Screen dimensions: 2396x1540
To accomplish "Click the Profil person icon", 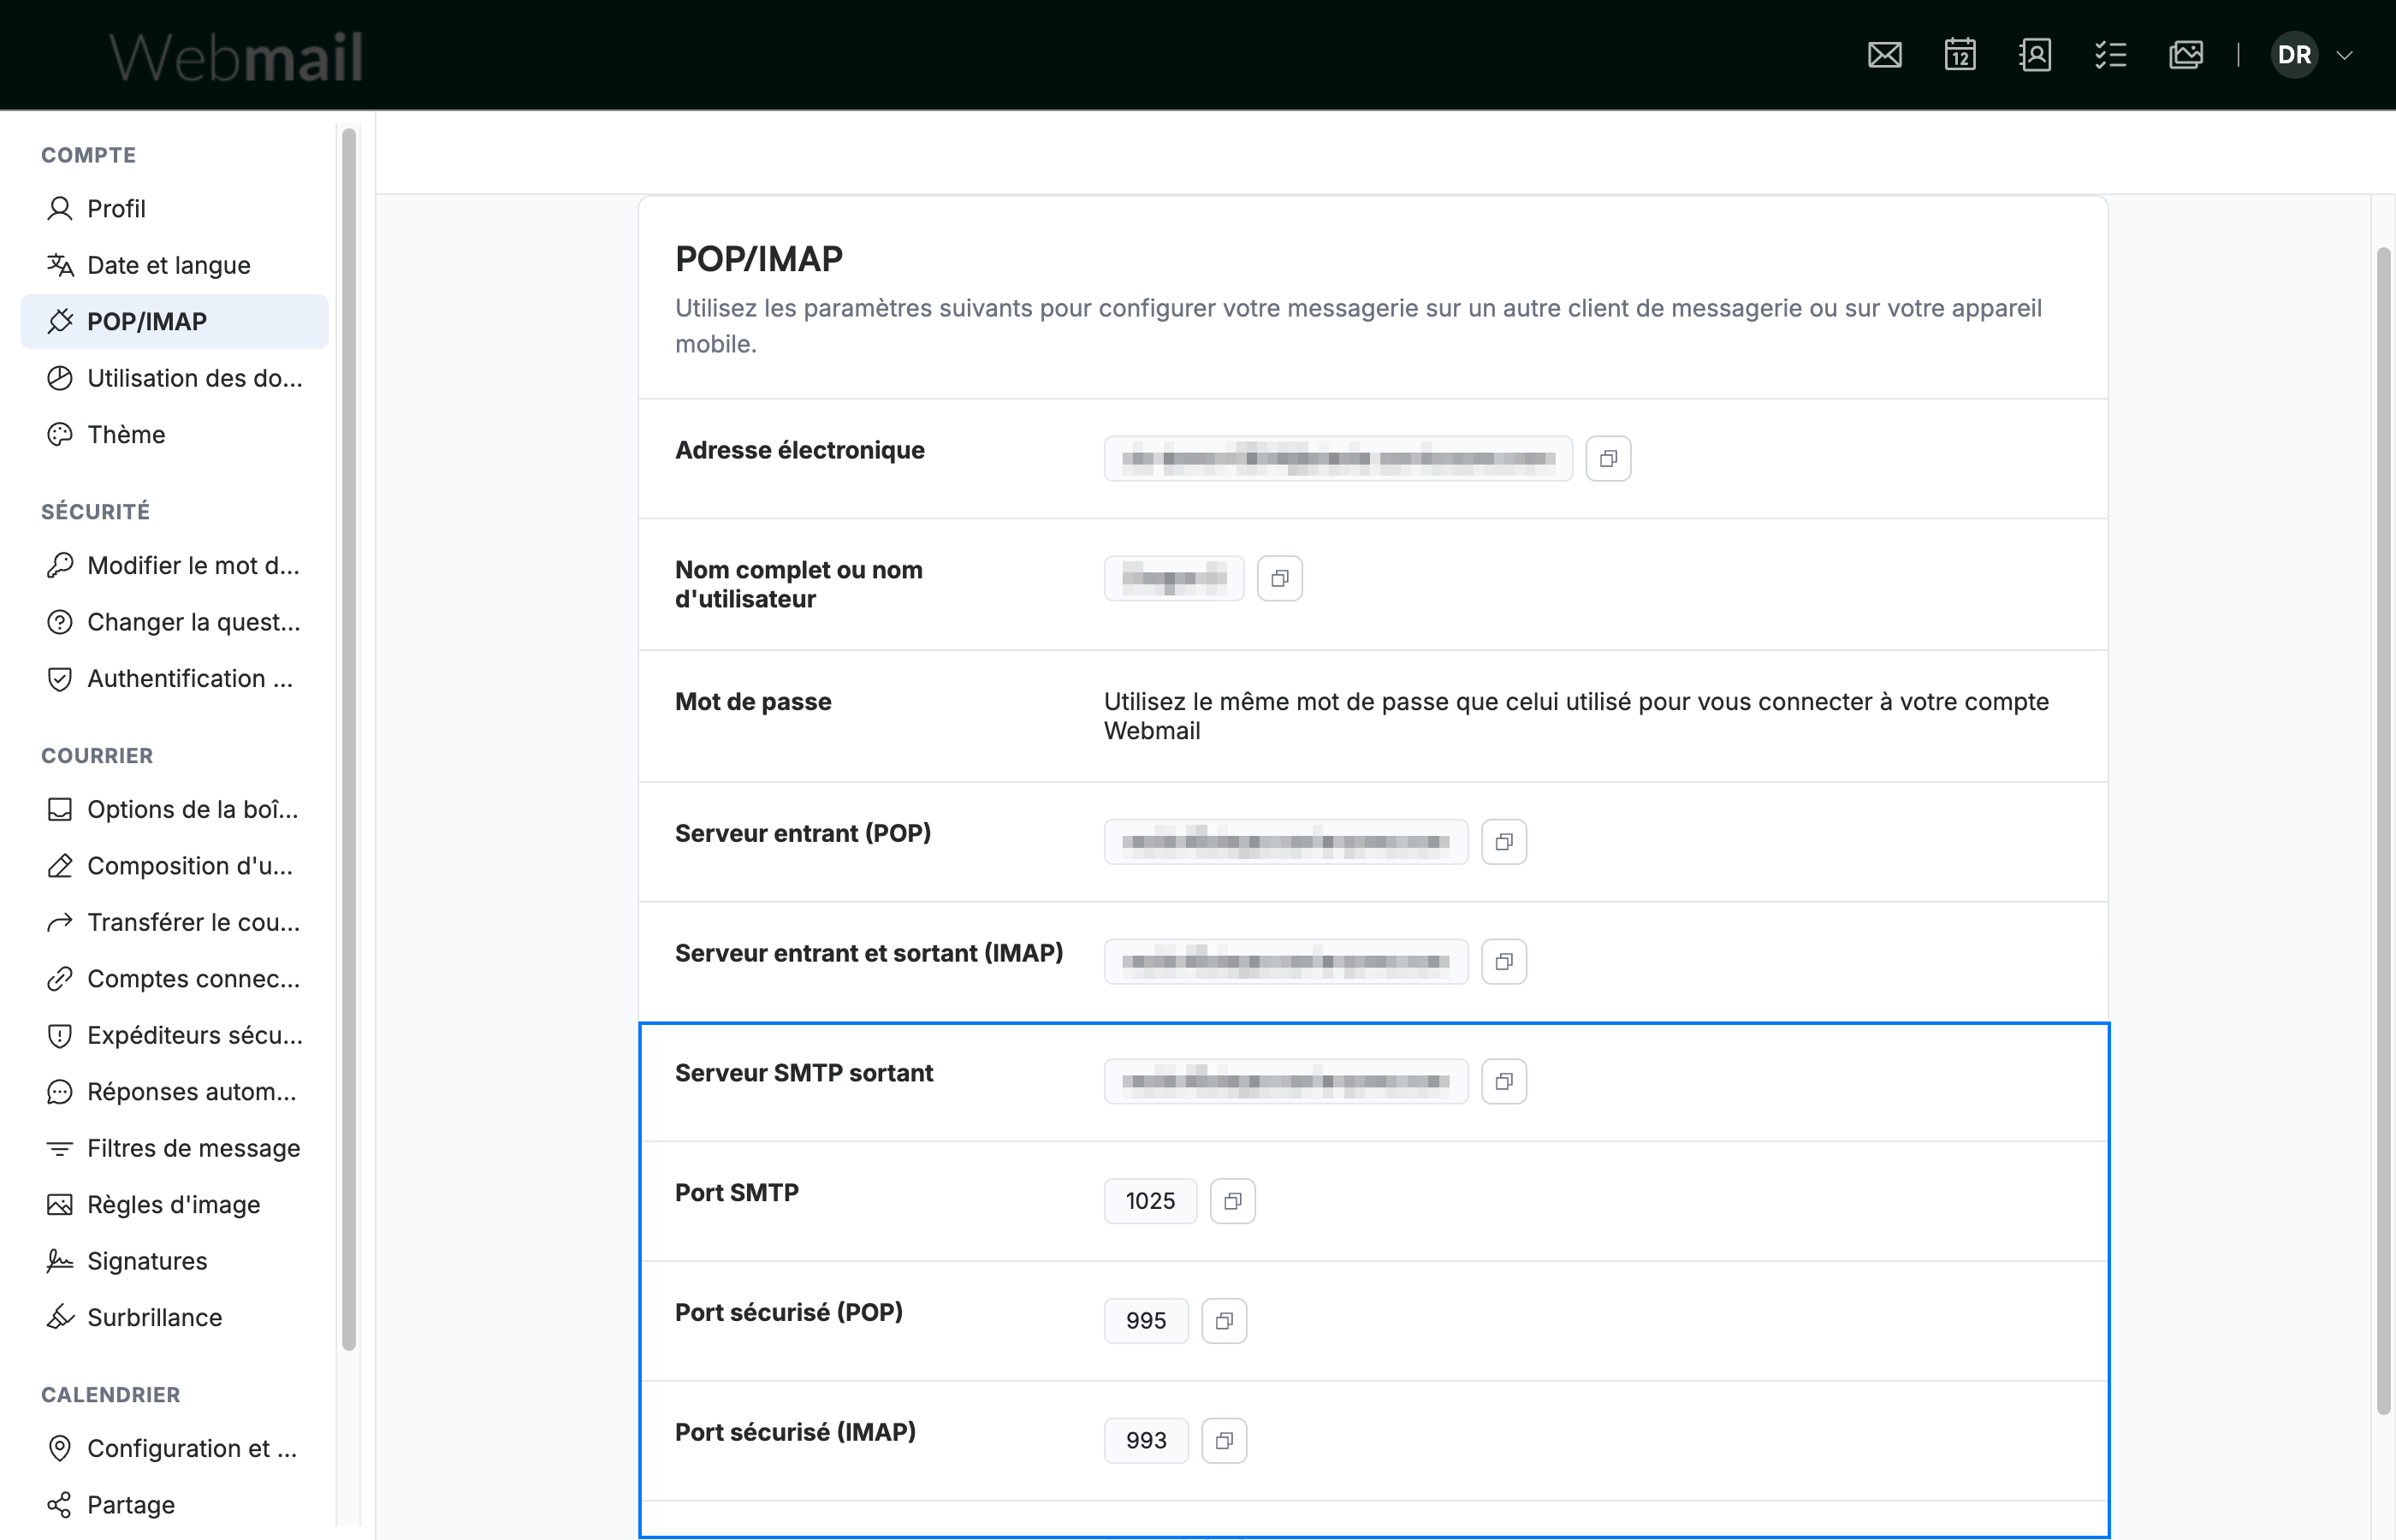I will point(60,209).
